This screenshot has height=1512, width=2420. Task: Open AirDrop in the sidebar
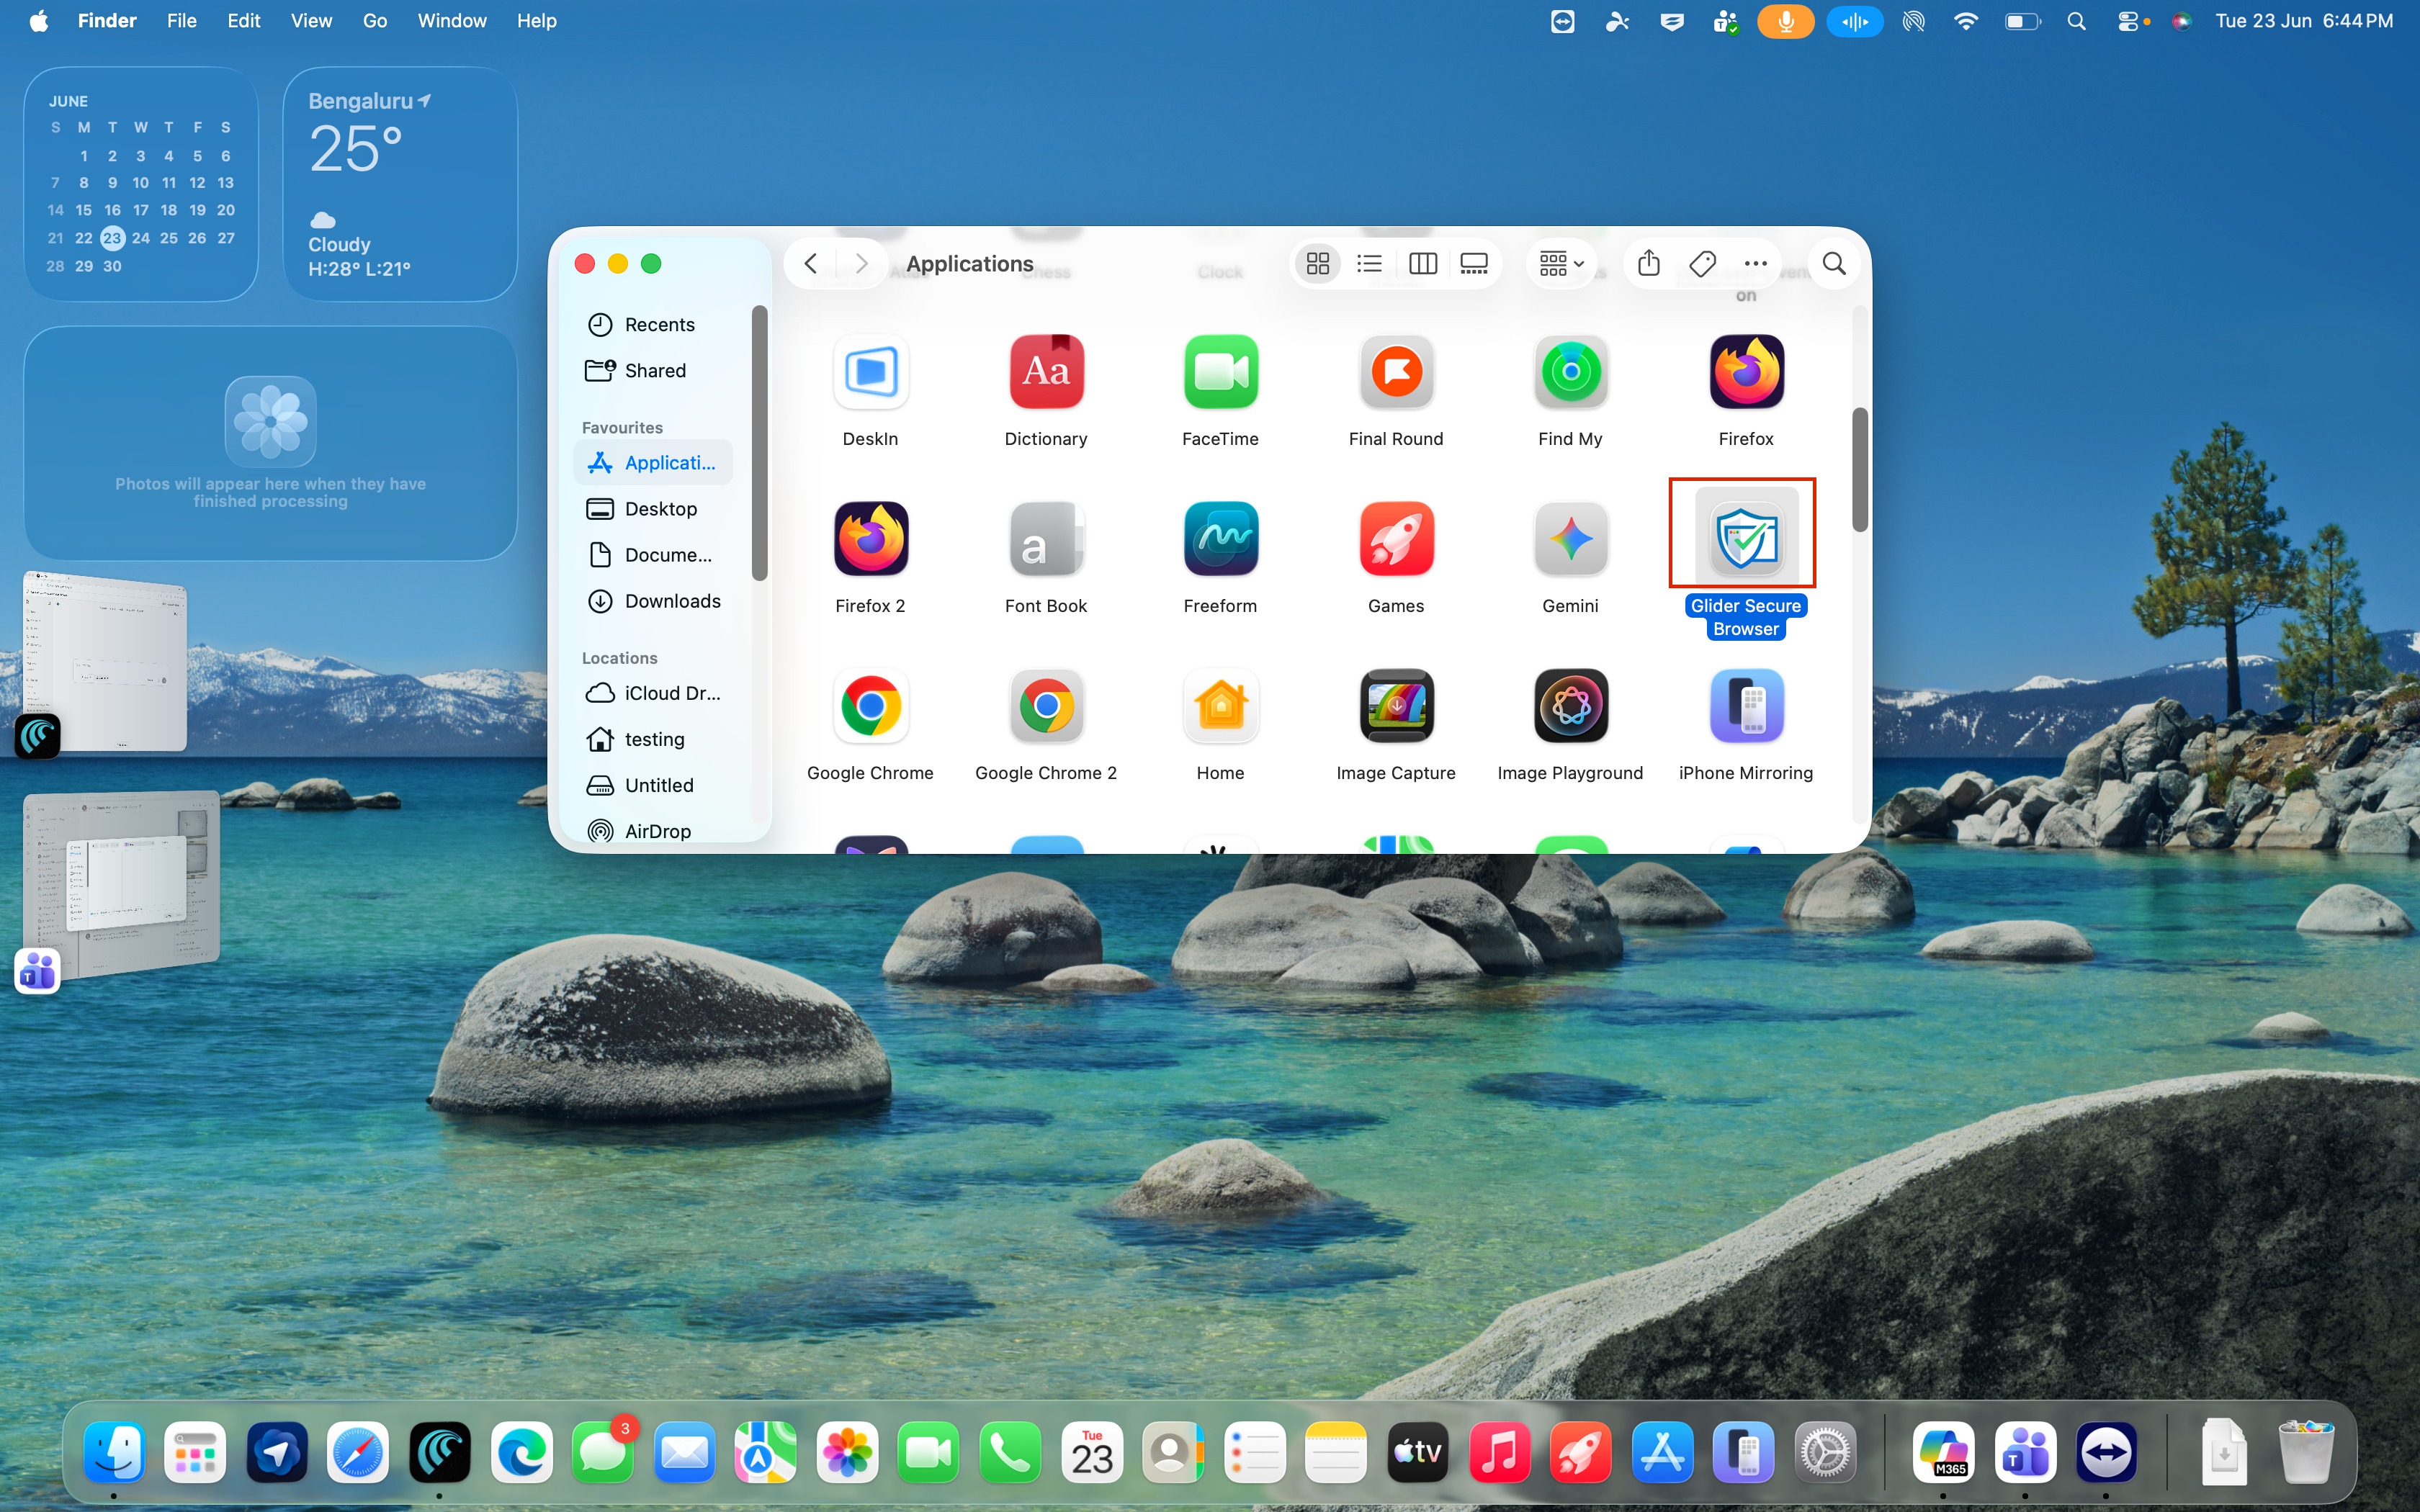(653, 831)
